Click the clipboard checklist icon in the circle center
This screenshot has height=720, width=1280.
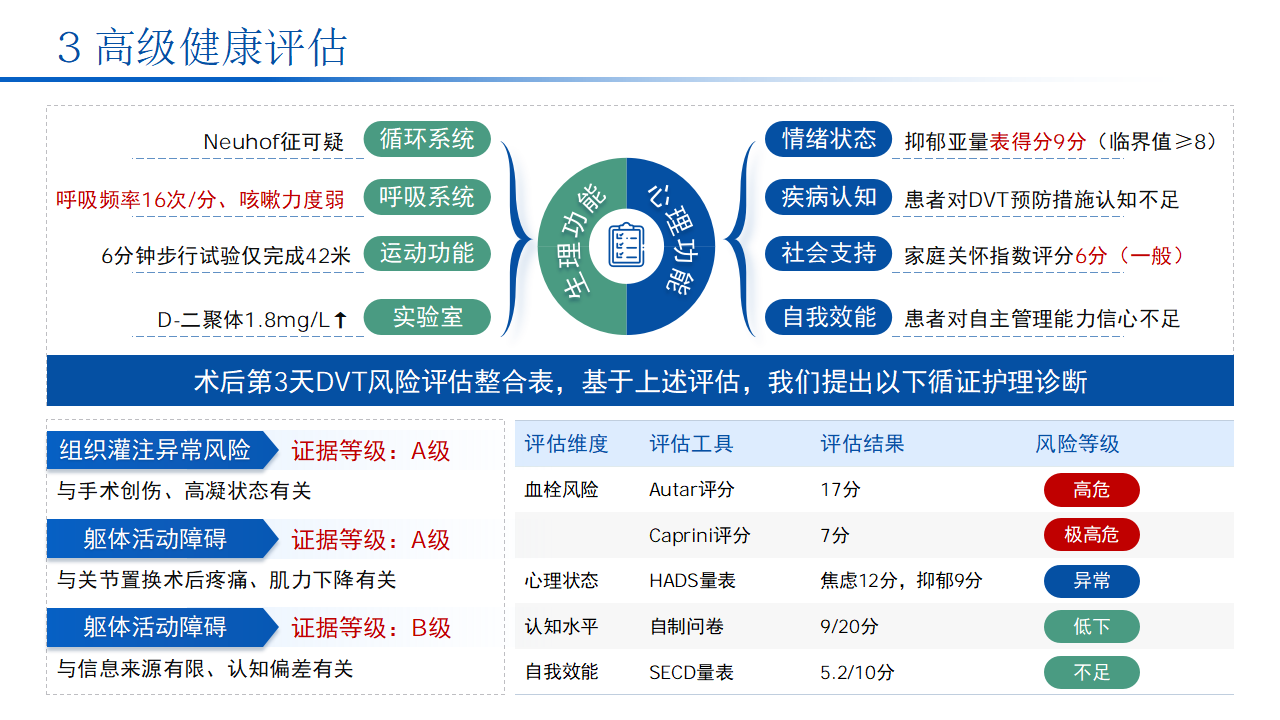627,246
